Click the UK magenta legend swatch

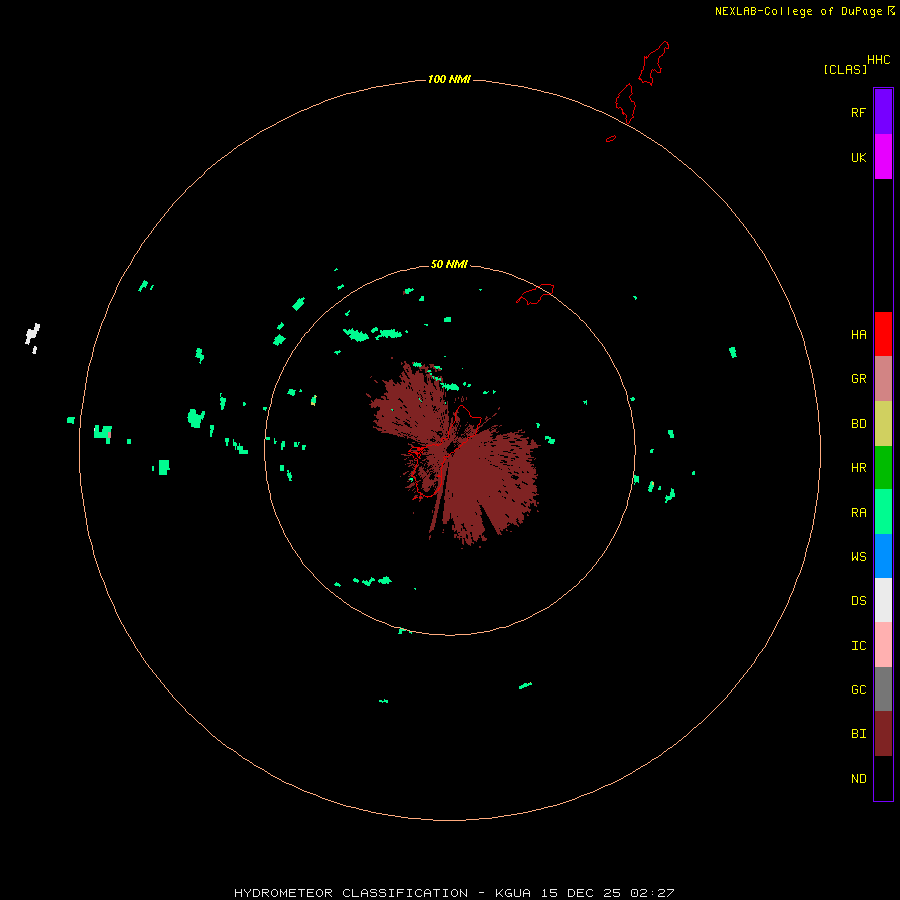tap(883, 157)
